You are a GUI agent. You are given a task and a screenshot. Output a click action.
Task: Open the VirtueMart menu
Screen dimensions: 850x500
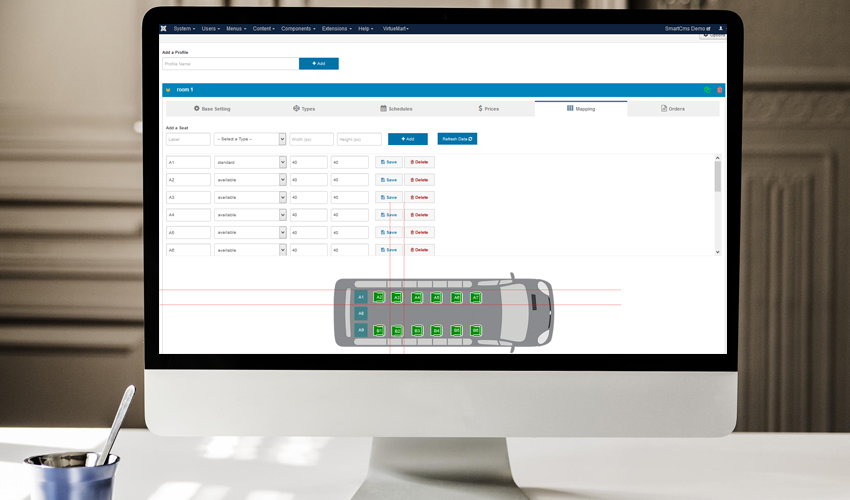[397, 29]
